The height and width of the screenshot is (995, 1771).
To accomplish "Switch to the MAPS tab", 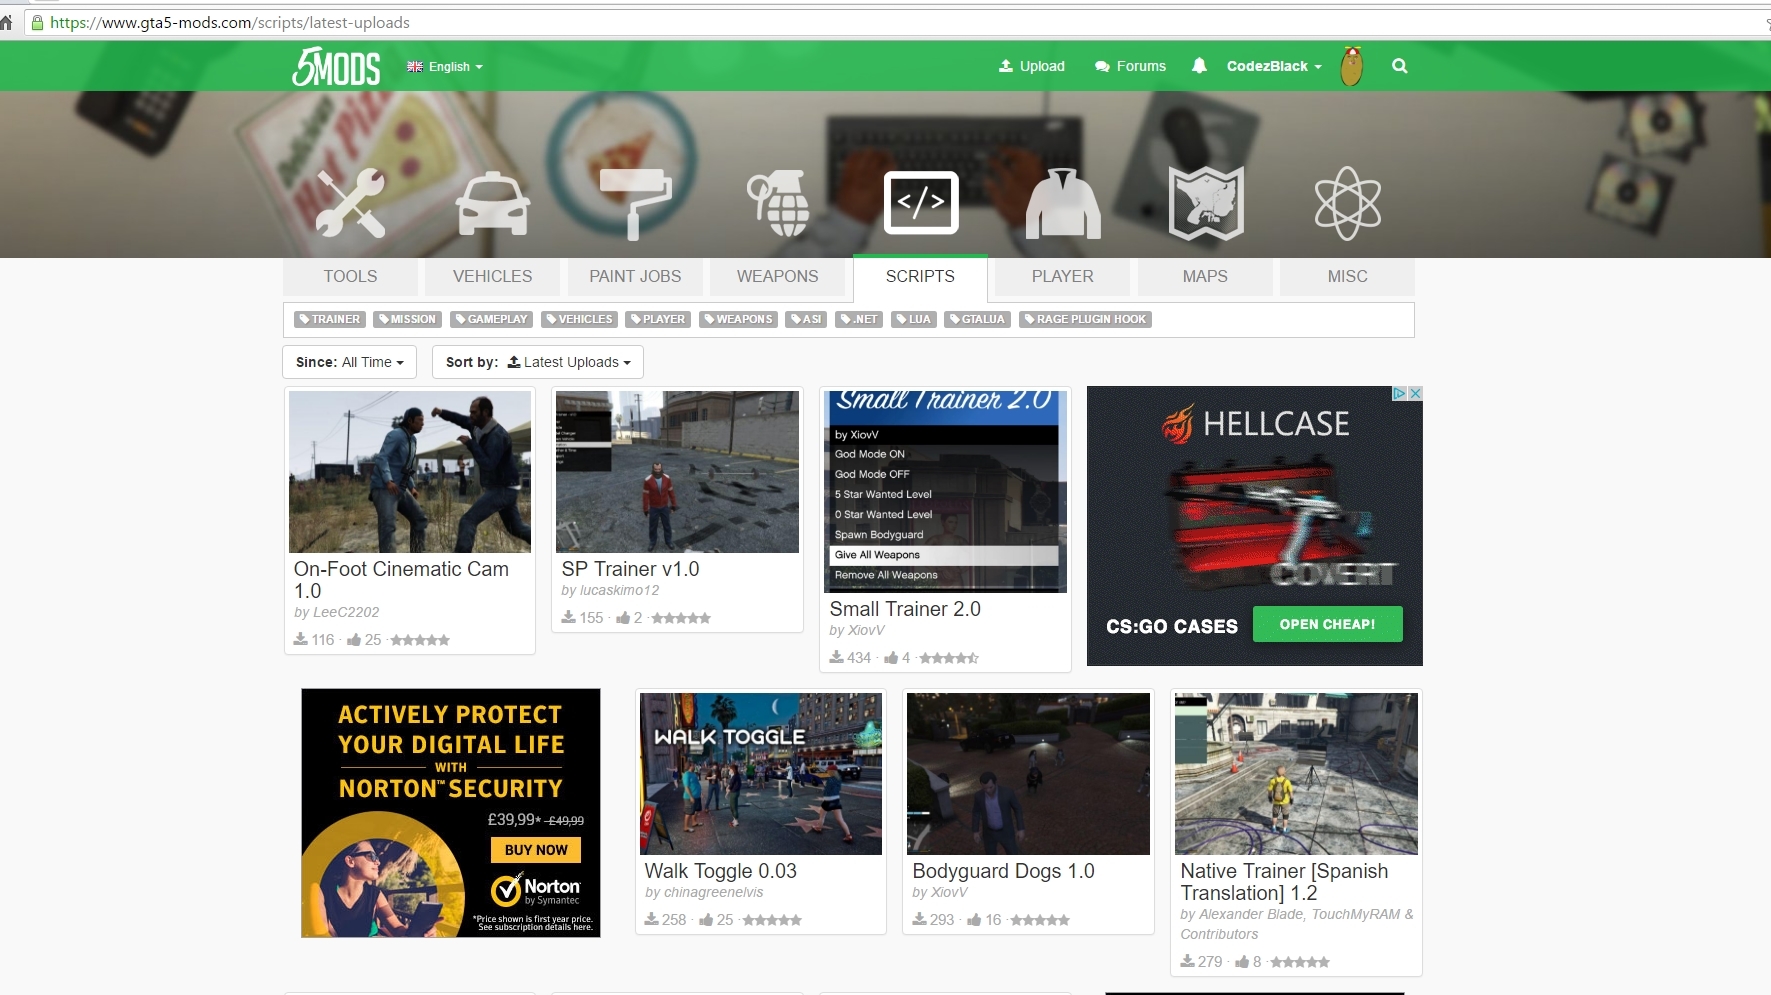I will pyautogui.click(x=1205, y=277).
